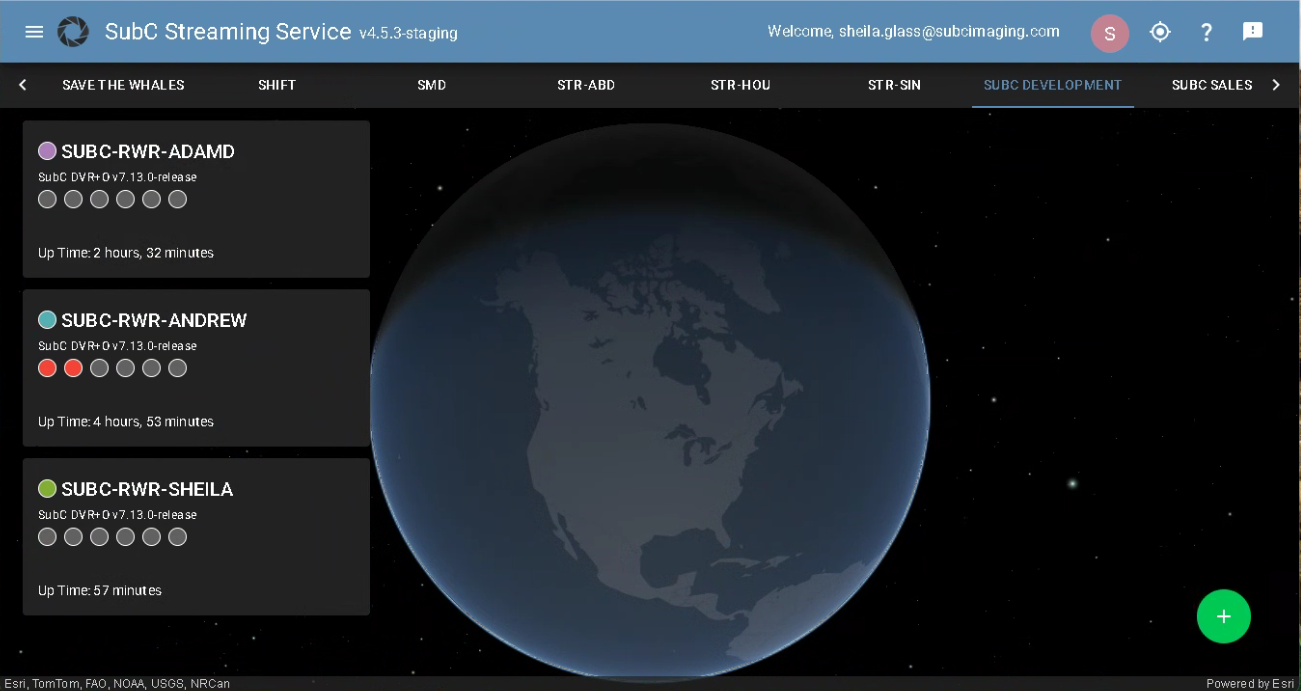Click the recenter location target icon

coord(1160,32)
